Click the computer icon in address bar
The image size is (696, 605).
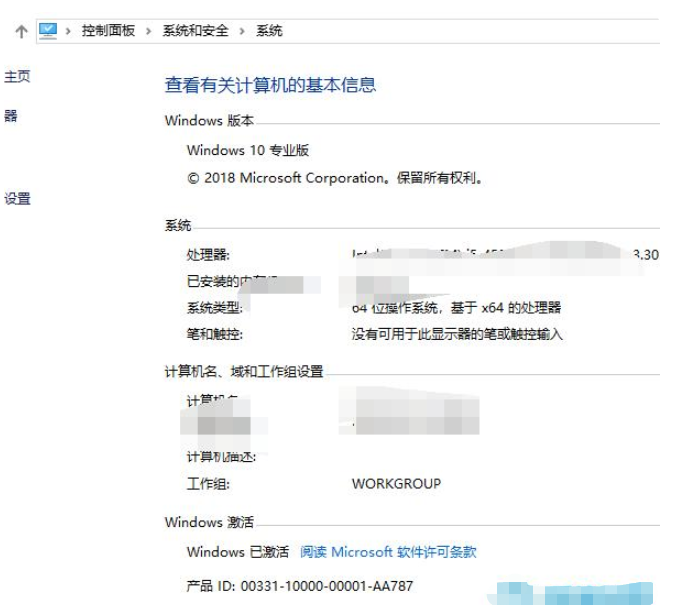pyautogui.click(x=48, y=31)
